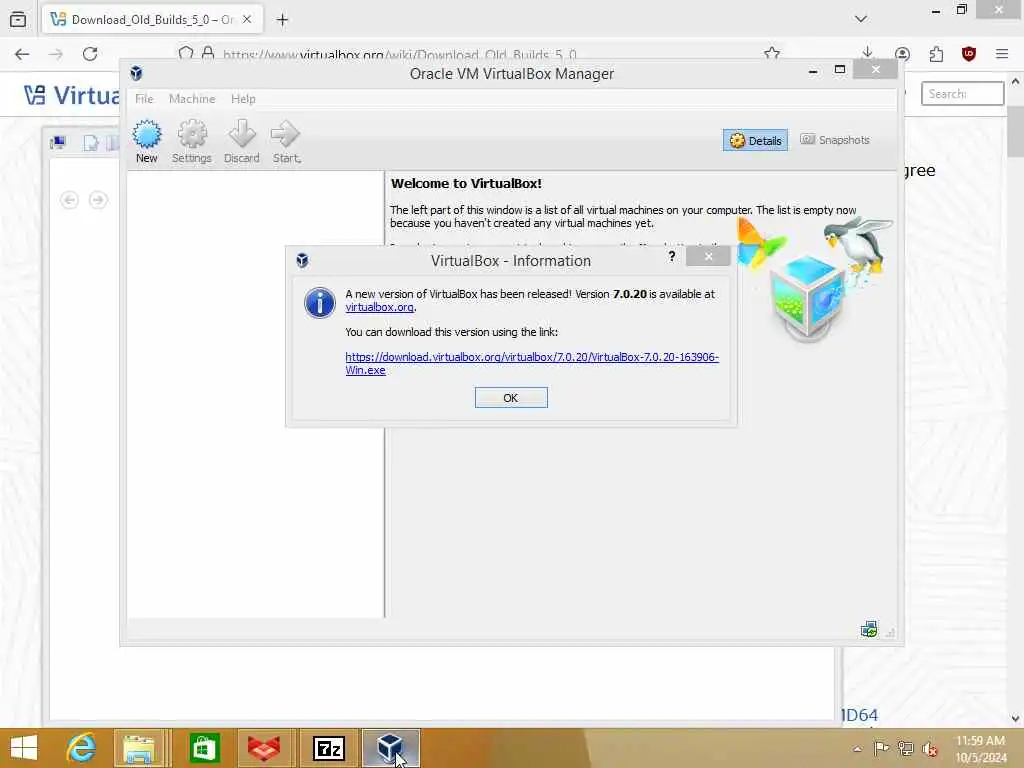Image resolution: width=1024 pixels, height=768 pixels.
Task: Open the browser account icon
Action: 903,54
